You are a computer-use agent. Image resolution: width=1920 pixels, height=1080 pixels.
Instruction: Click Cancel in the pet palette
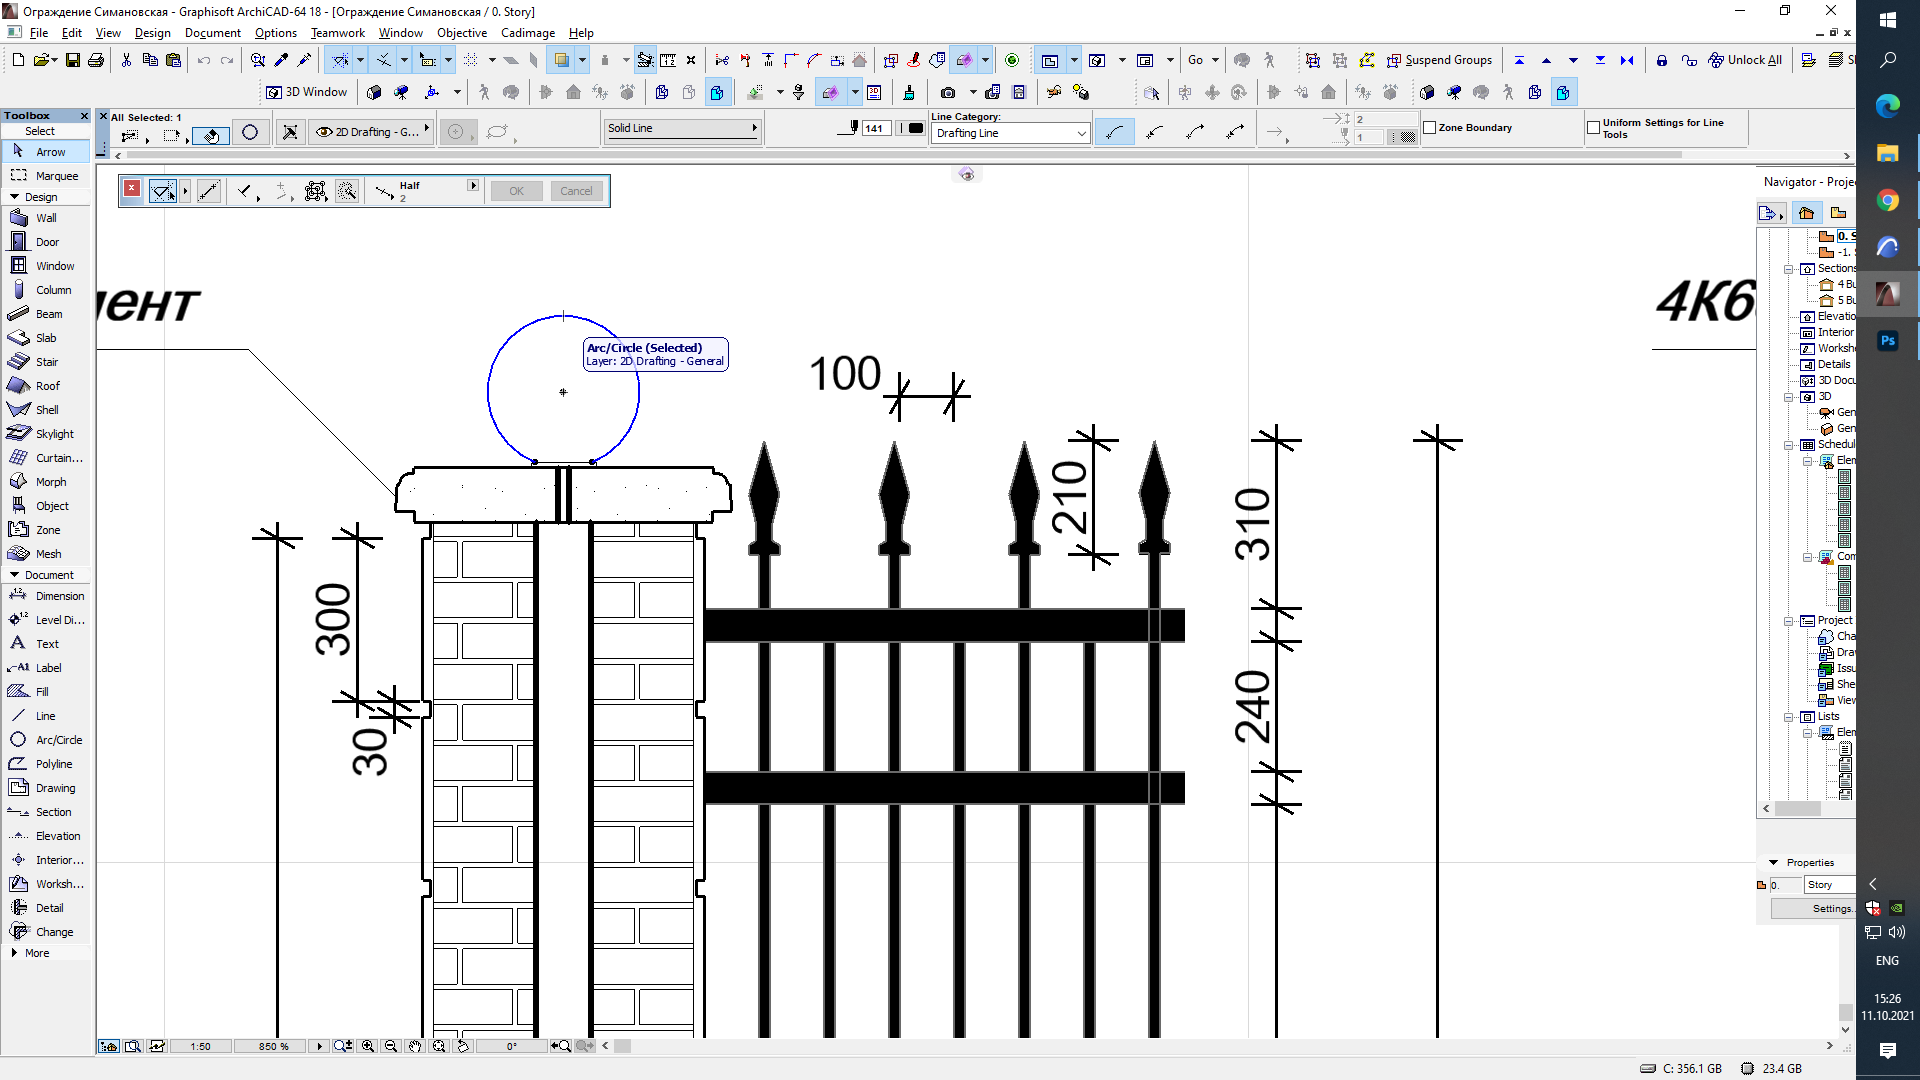coord(576,191)
